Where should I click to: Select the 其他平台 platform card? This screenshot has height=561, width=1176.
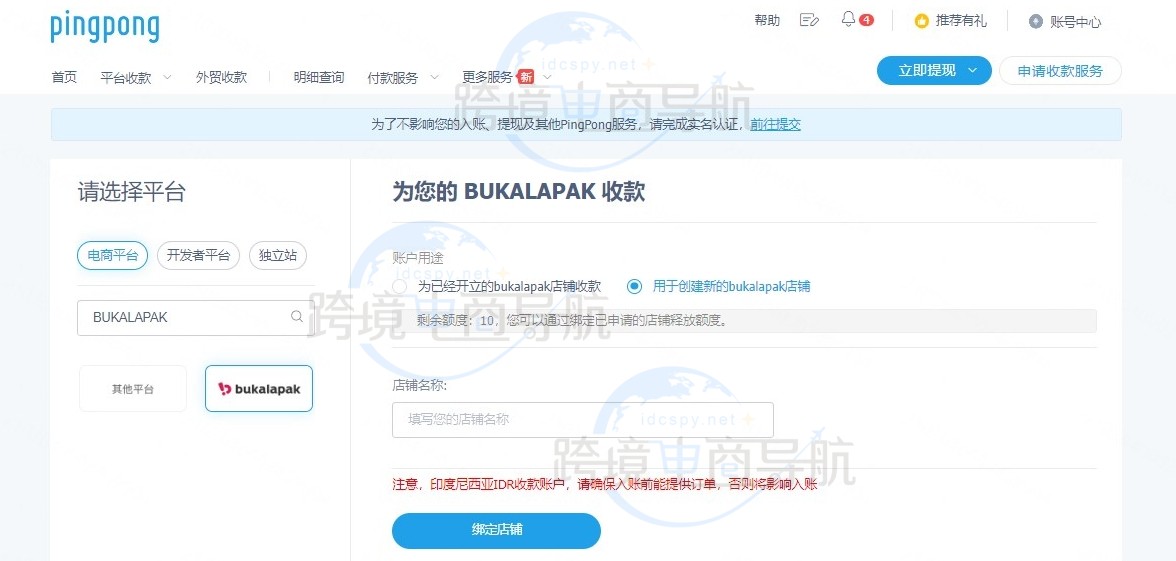(133, 388)
